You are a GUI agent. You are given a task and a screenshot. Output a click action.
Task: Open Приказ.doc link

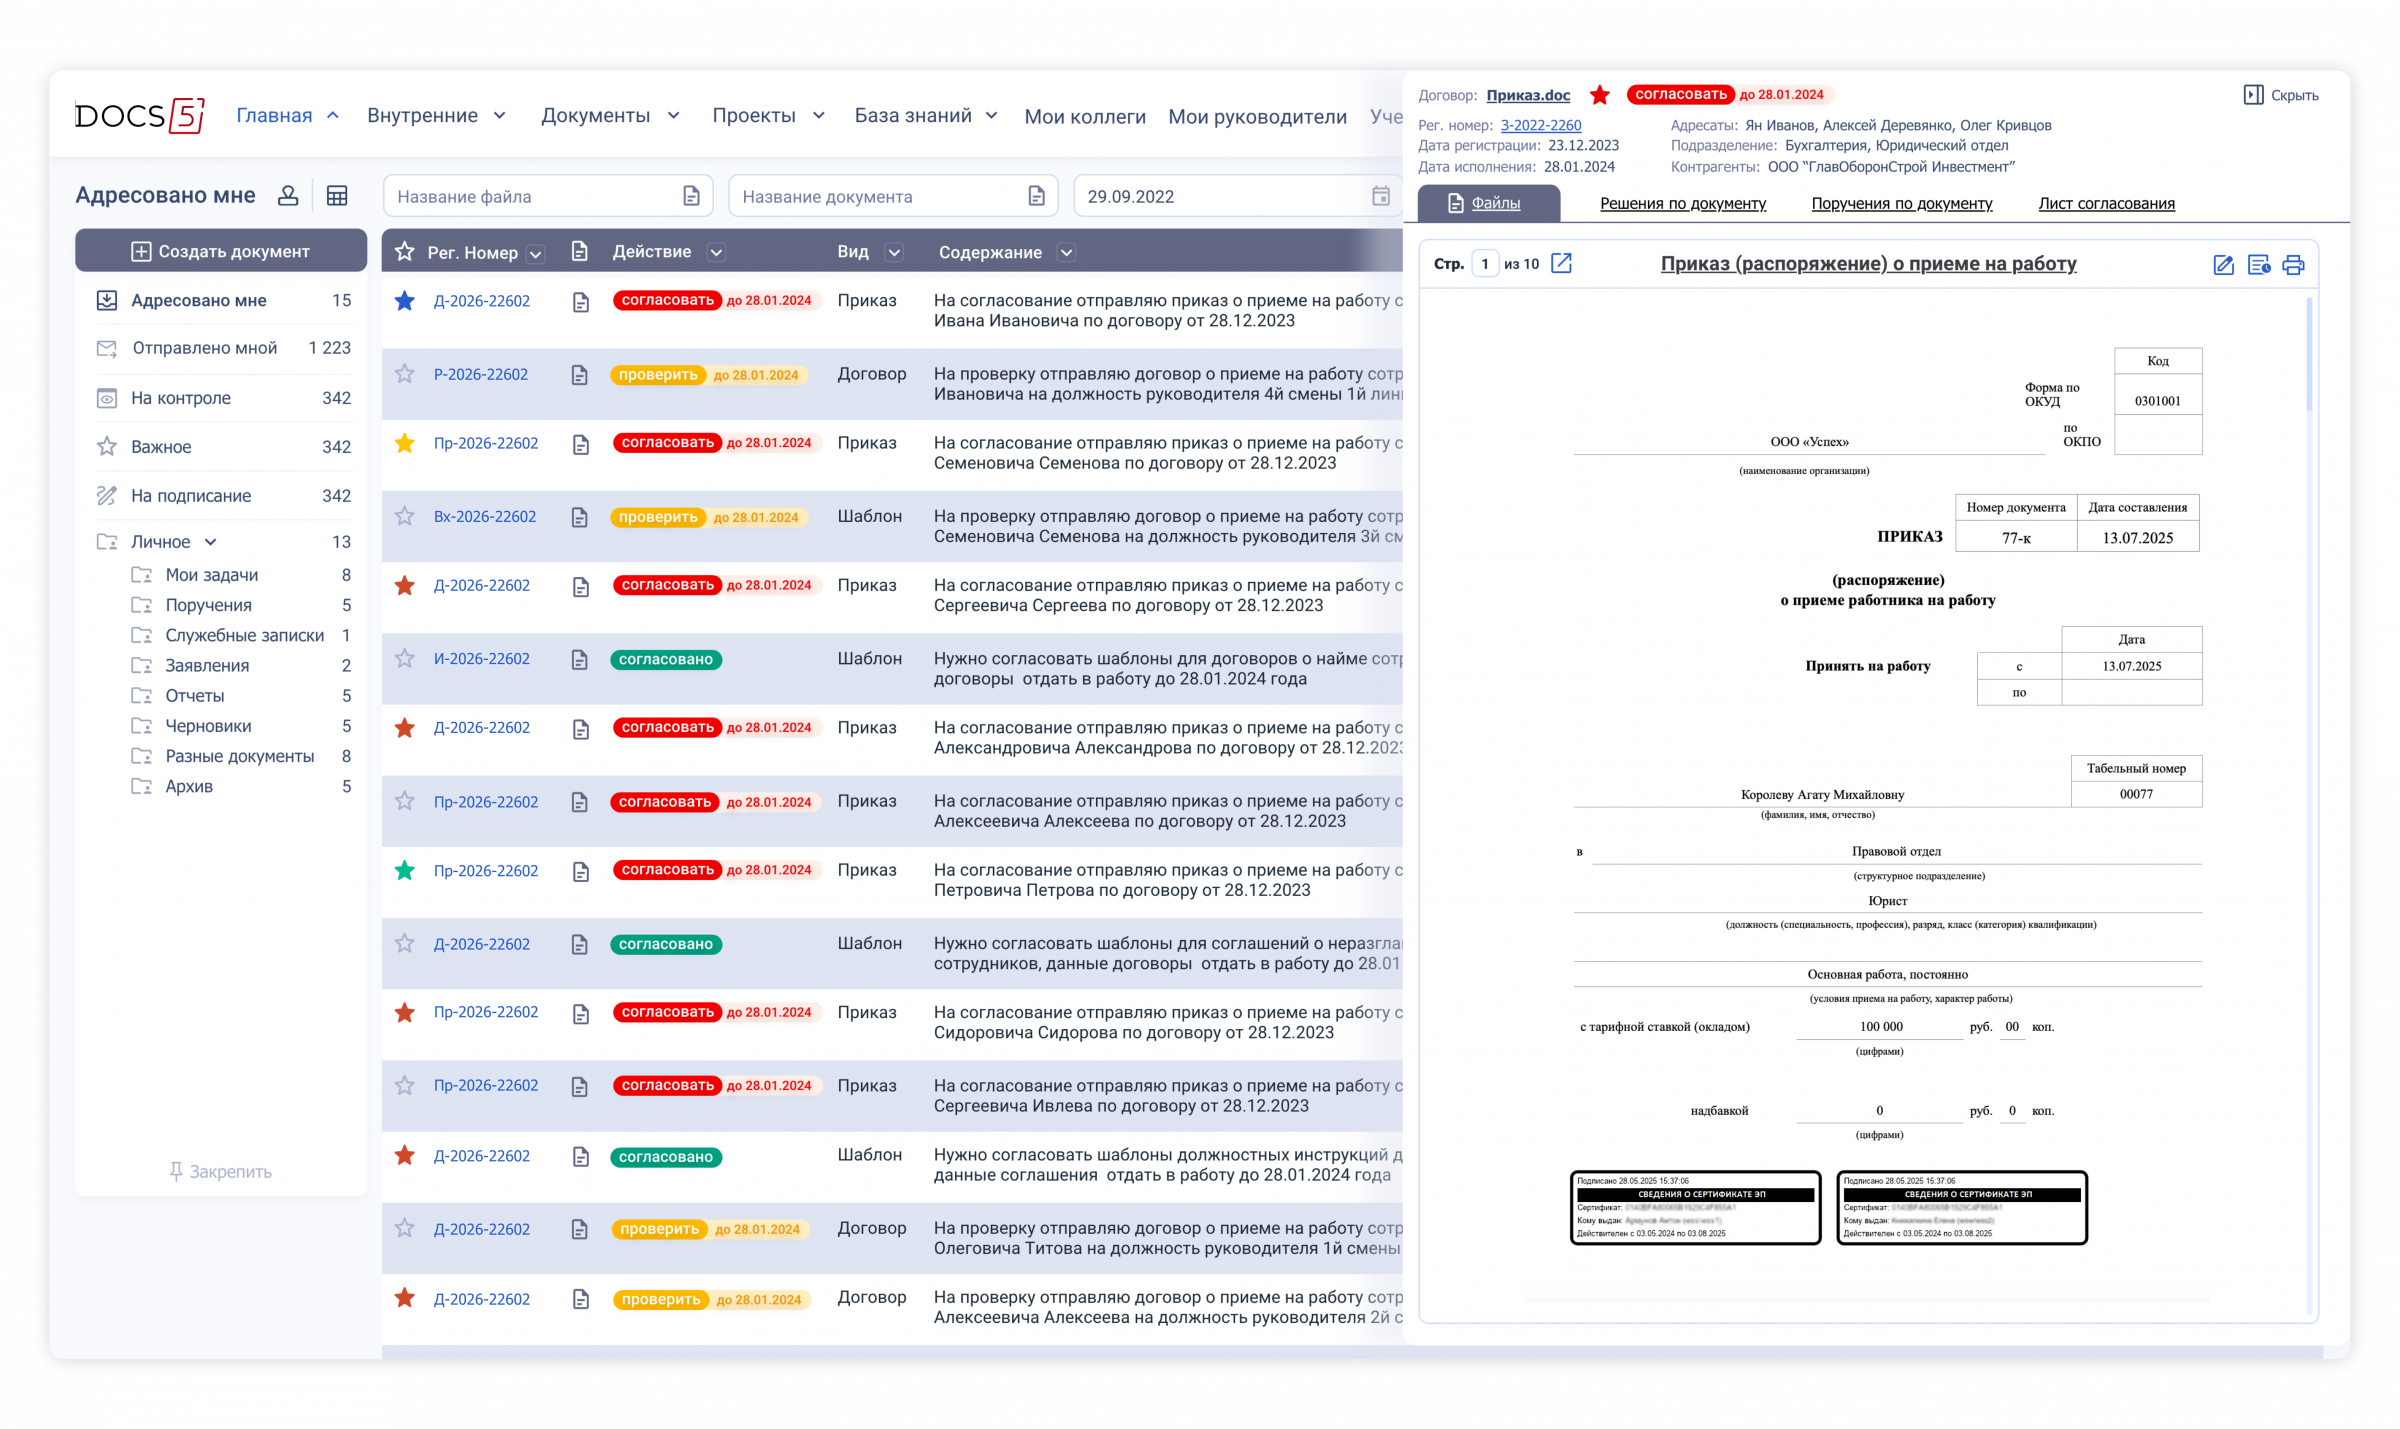coord(1528,95)
